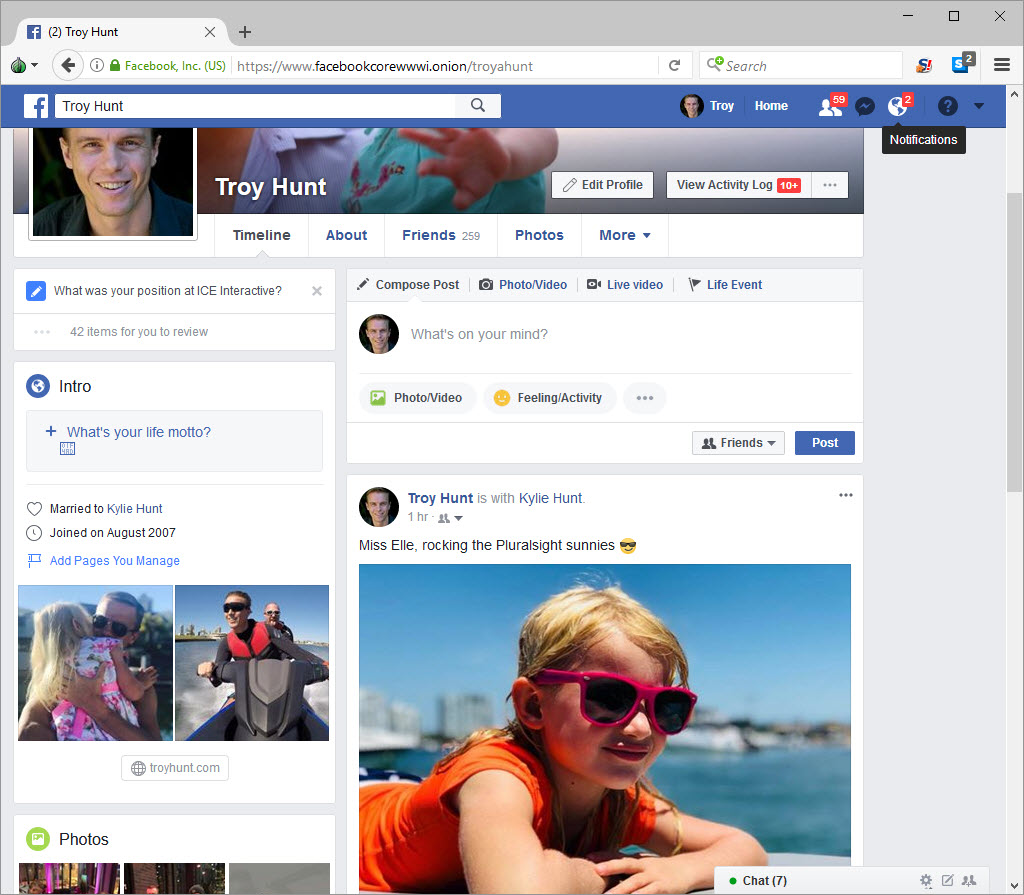Attach a Photo/Video to a new post
1024x895 pixels.
(522, 284)
